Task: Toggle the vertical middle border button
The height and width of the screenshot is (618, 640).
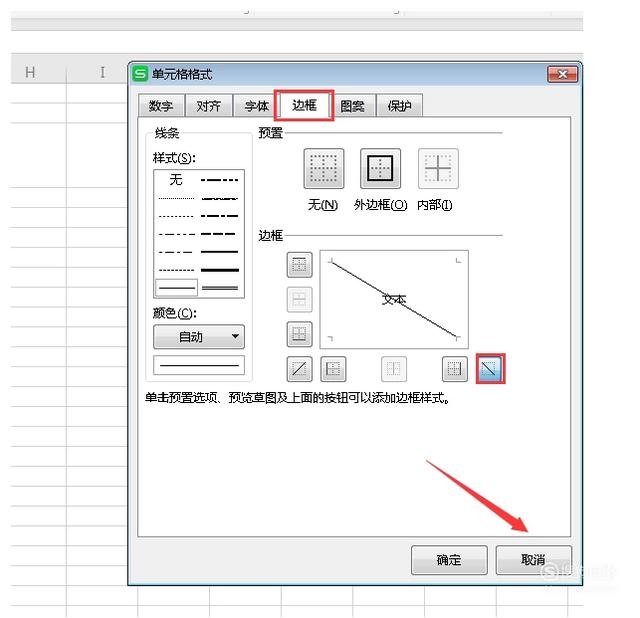Action: [x=393, y=369]
